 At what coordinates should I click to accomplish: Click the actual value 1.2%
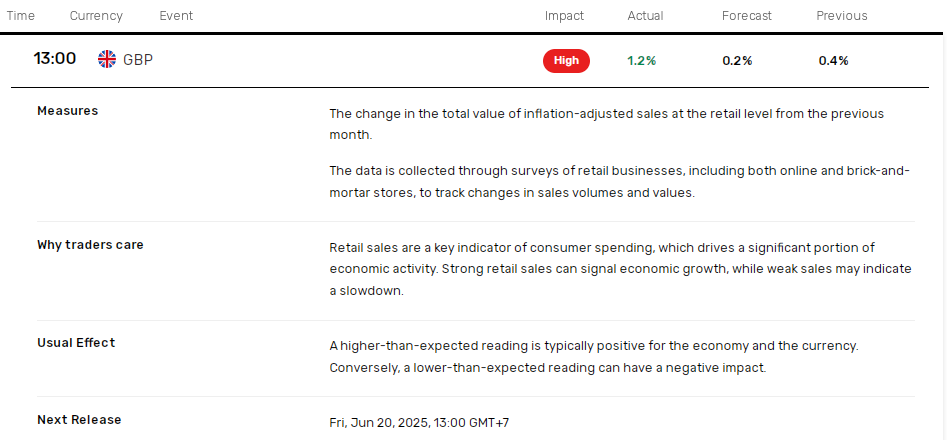(641, 60)
